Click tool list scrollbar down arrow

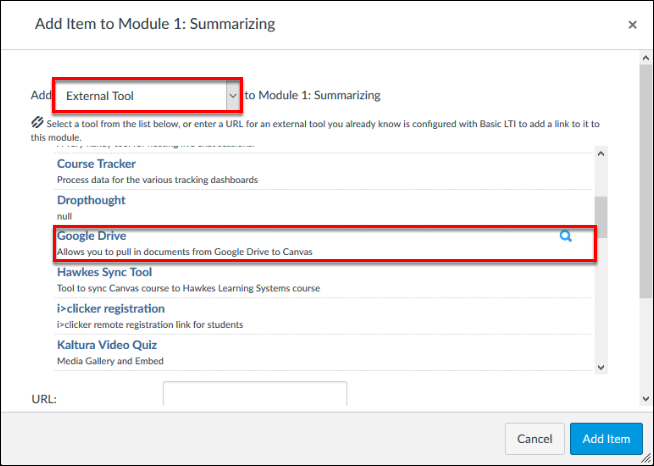601,367
